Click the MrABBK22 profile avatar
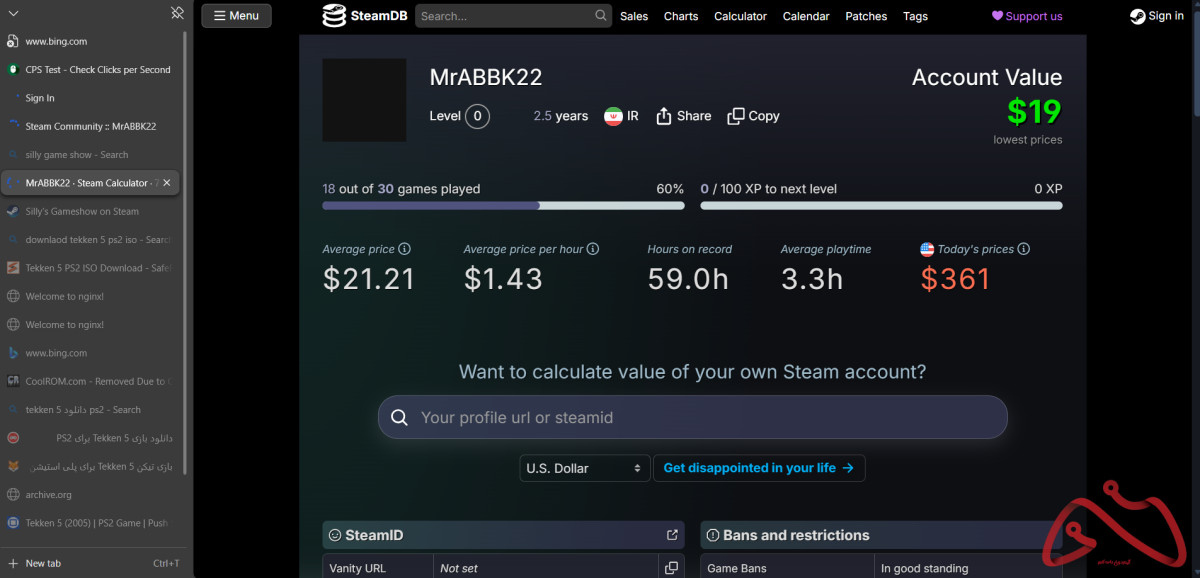Viewport: 1200px width, 578px height. [x=364, y=100]
